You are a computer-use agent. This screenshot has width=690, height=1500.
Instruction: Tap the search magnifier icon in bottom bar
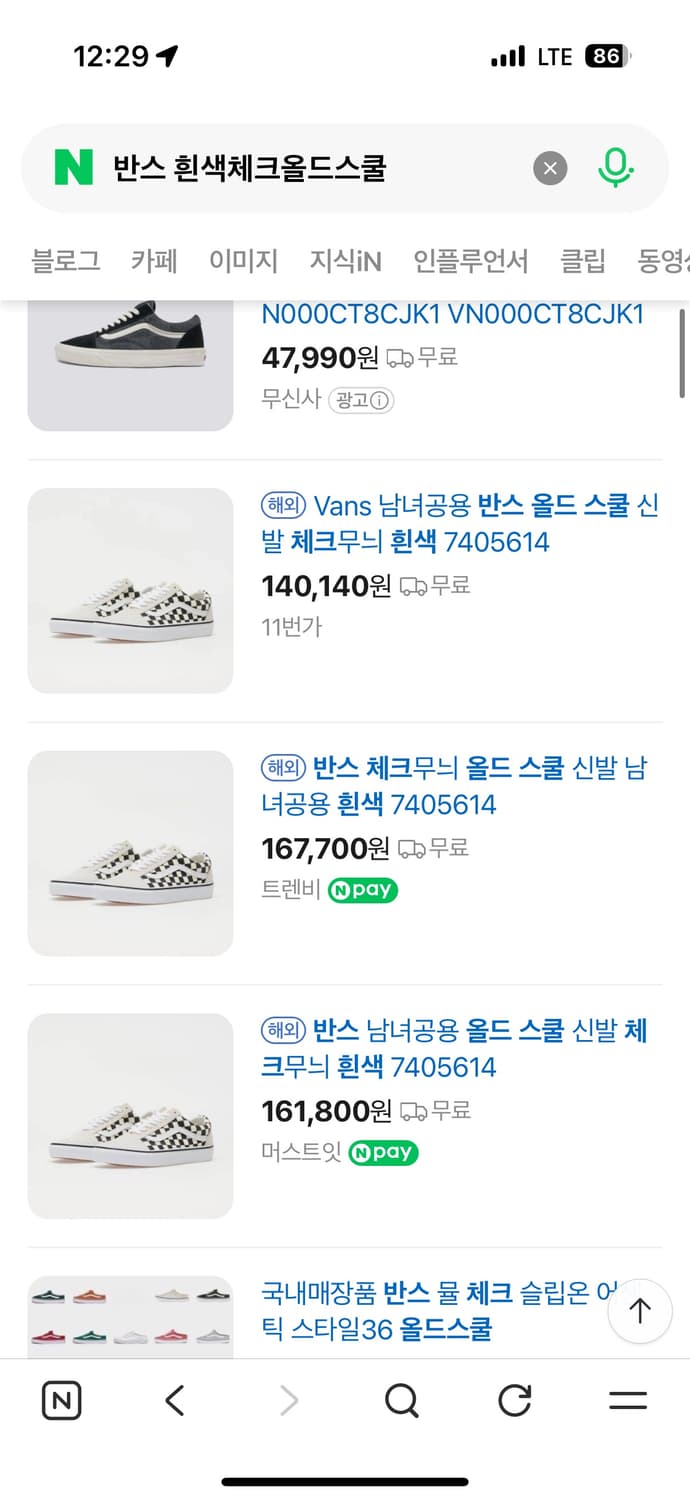click(401, 1400)
